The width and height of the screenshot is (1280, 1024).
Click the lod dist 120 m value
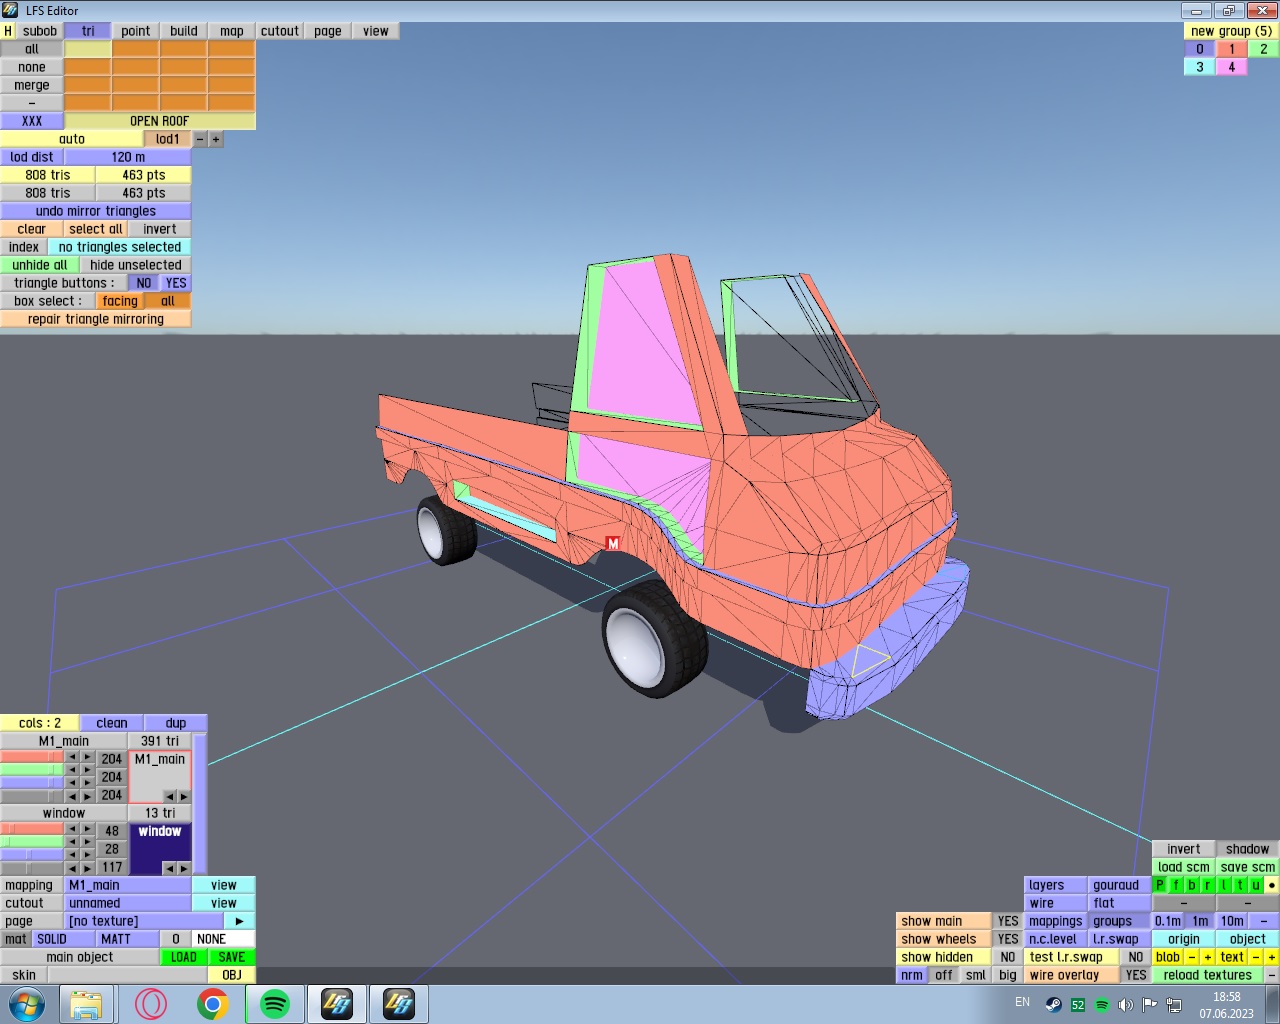pyautogui.click(x=128, y=157)
